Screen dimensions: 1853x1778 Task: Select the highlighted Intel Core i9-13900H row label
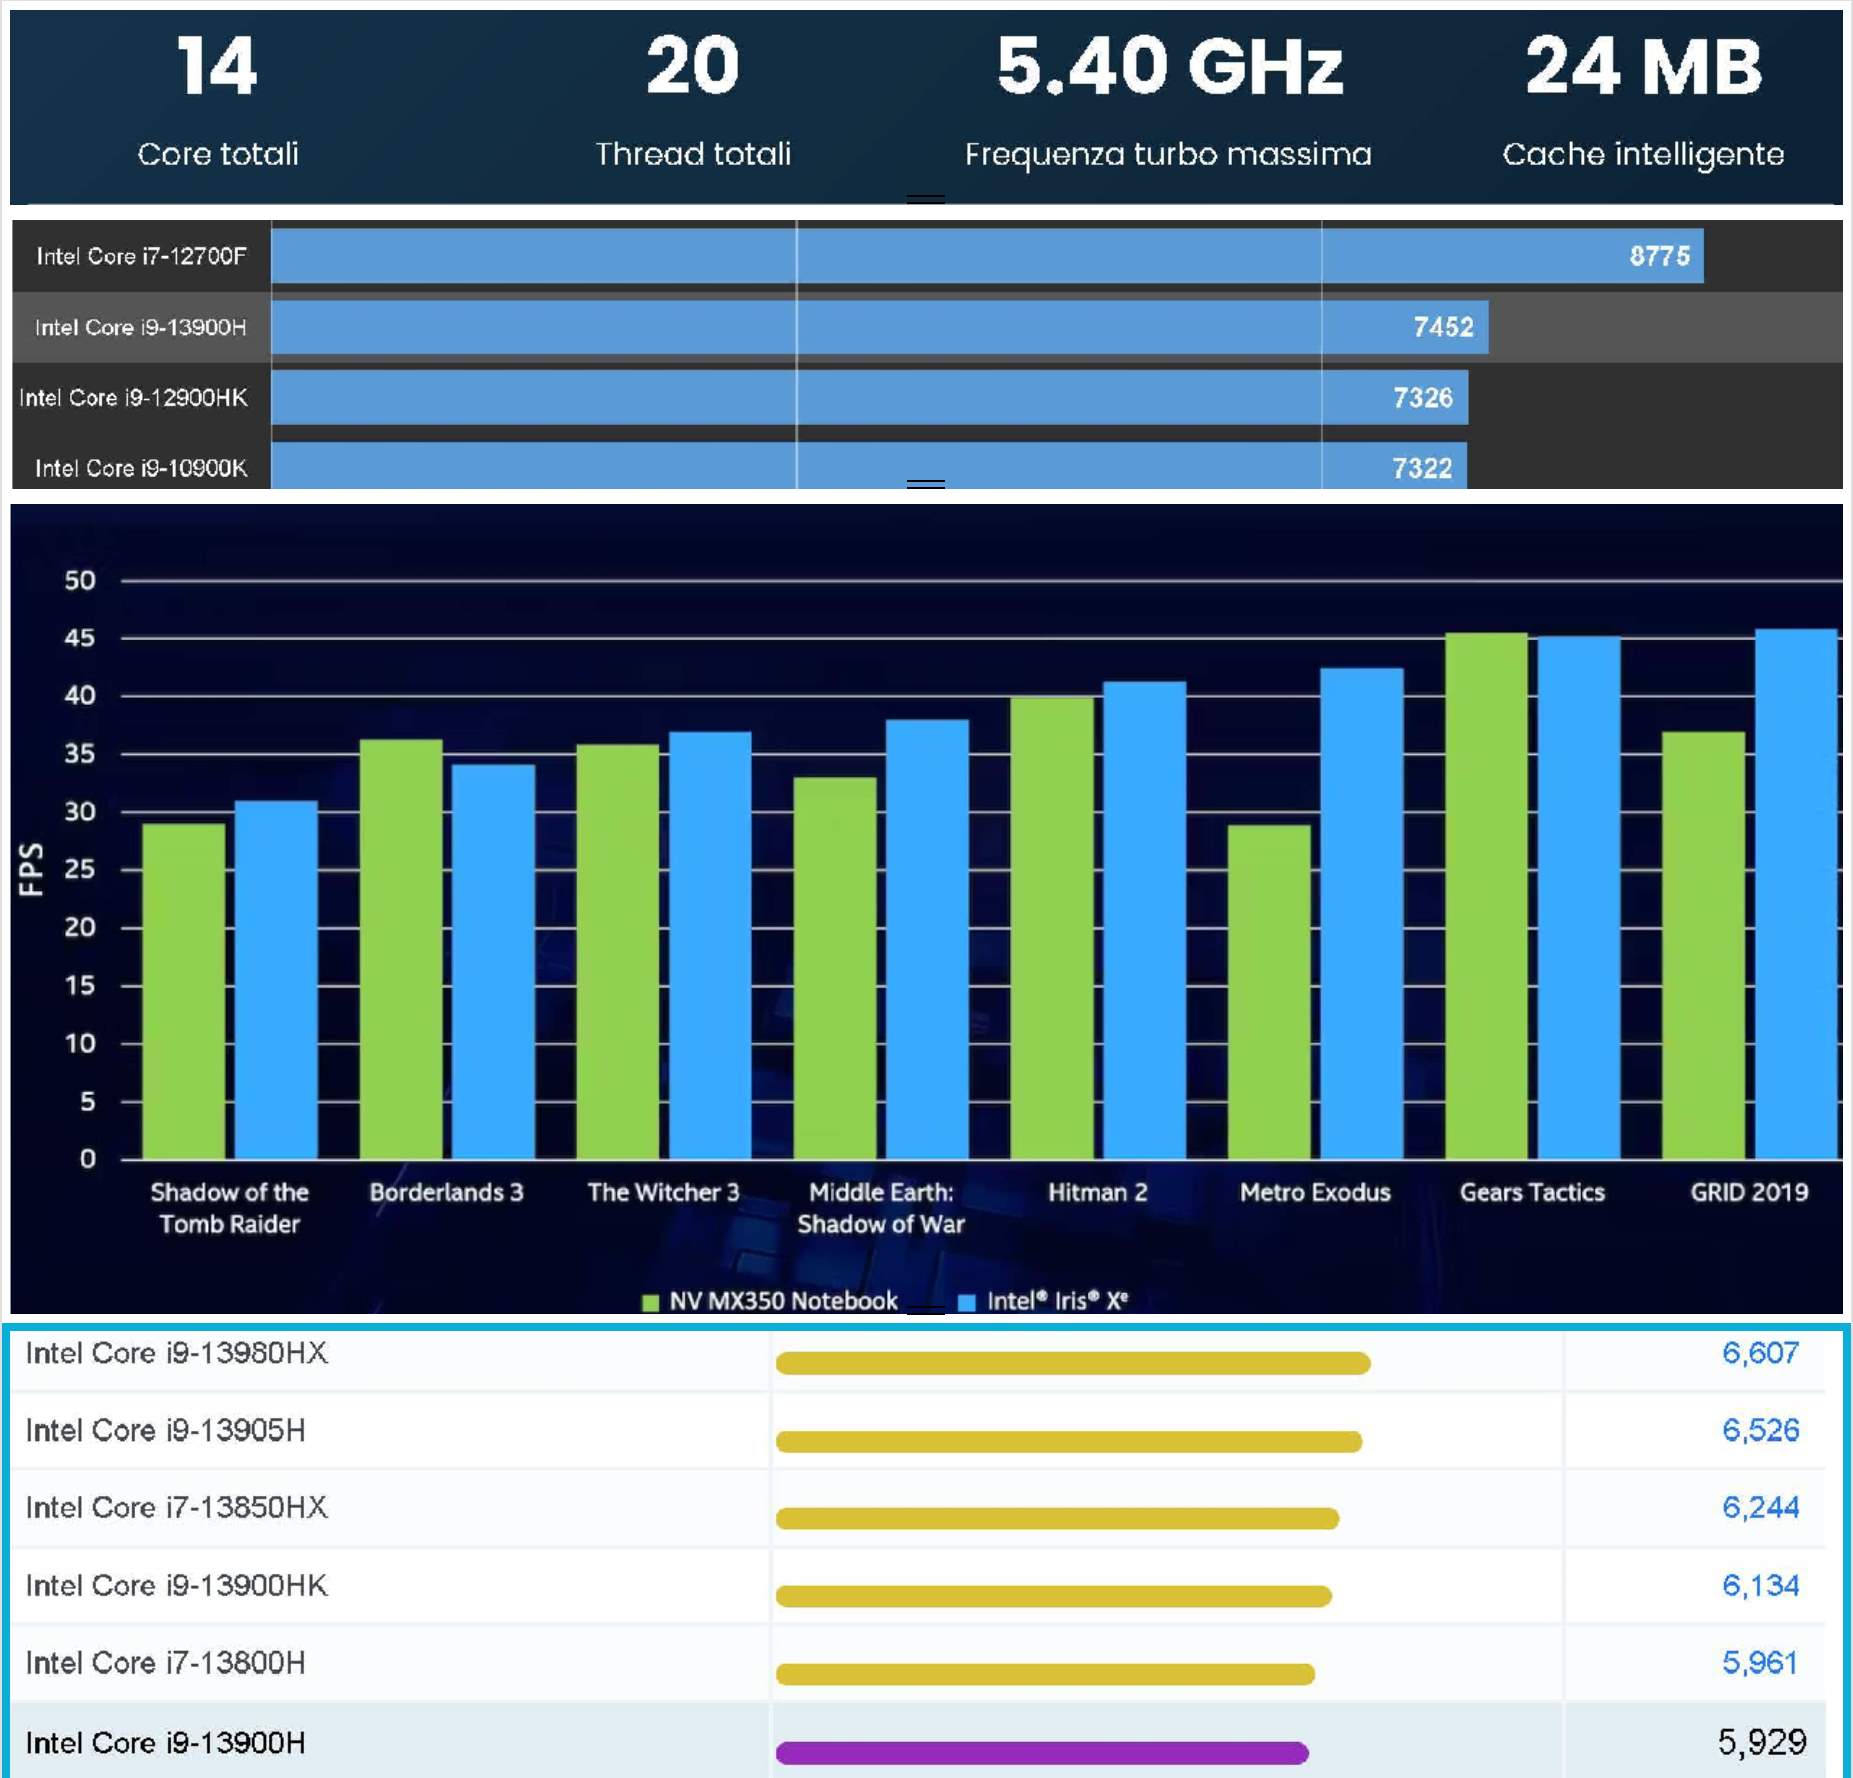click(166, 1742)
